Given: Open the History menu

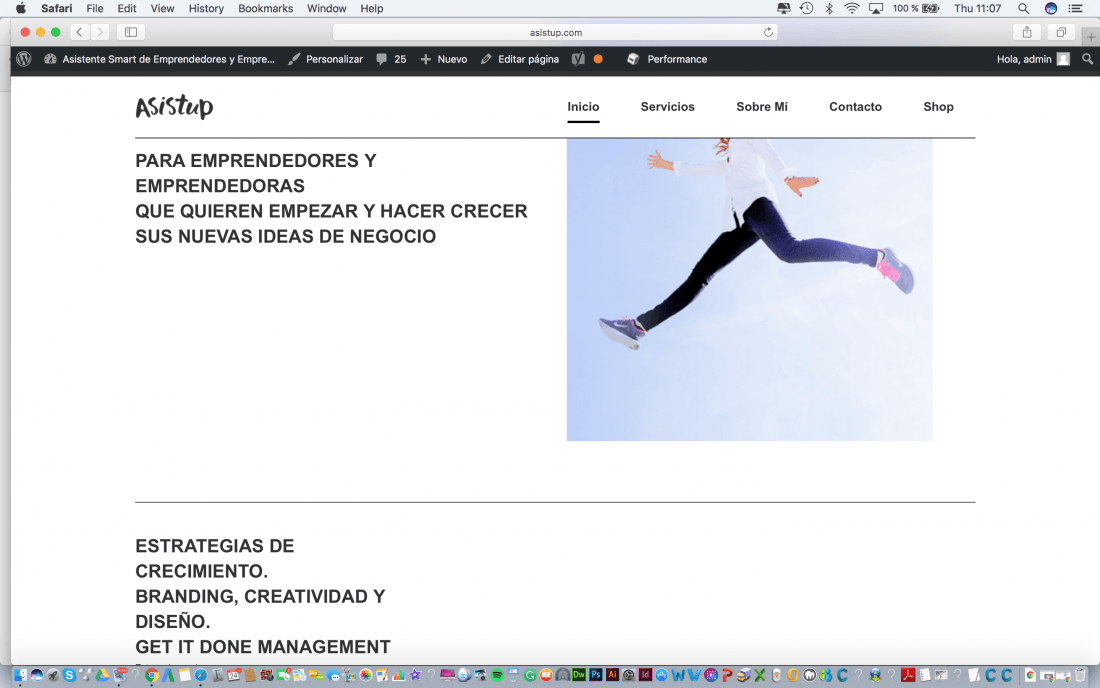Looking at the screenshot, I should (x=206, y=8).
